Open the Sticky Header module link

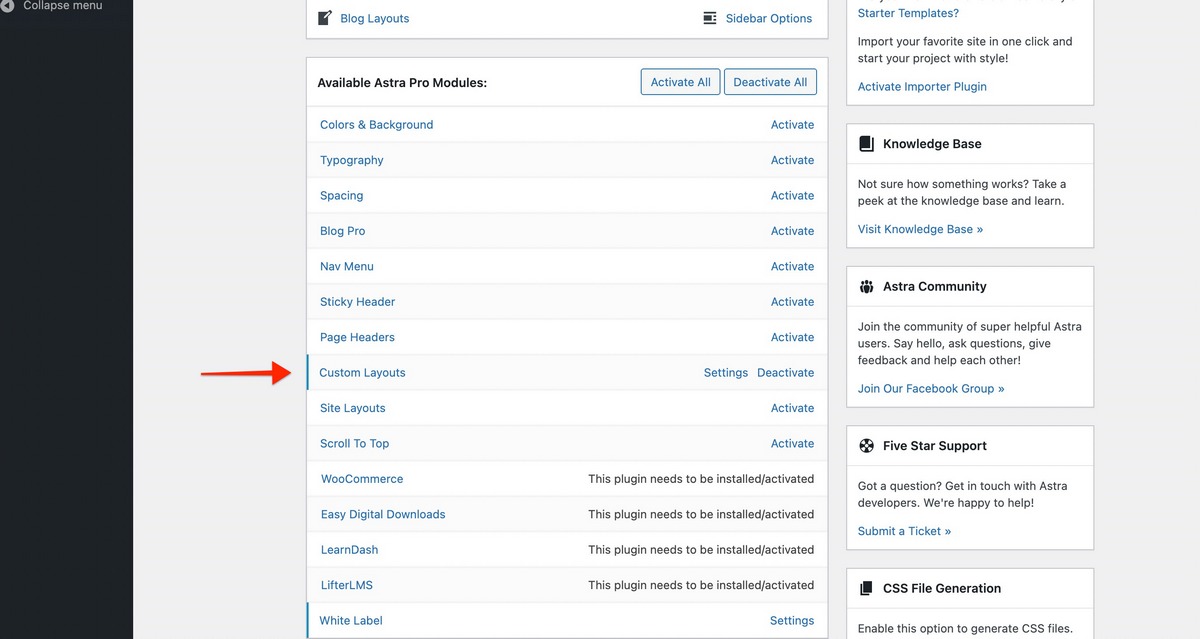point(357,302)
